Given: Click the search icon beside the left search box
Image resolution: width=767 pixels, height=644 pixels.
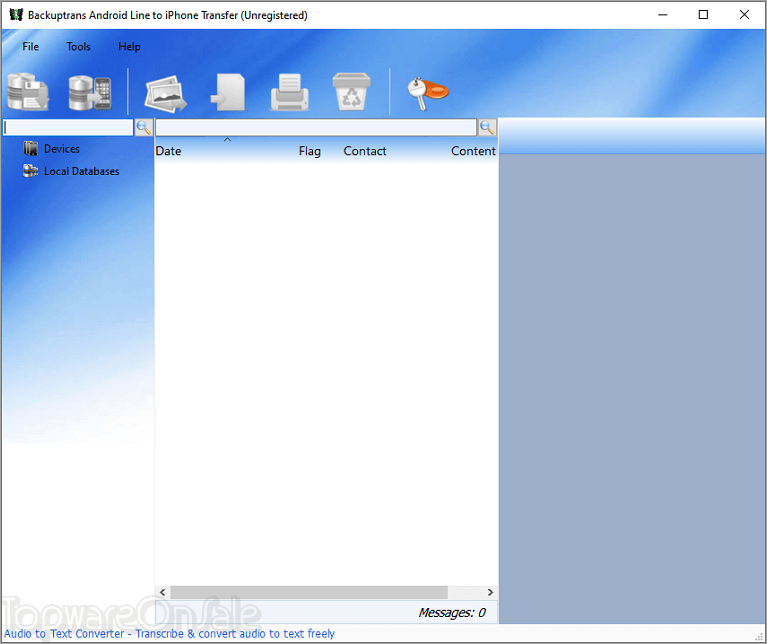Looking at the screenshot, I should 144,128.
